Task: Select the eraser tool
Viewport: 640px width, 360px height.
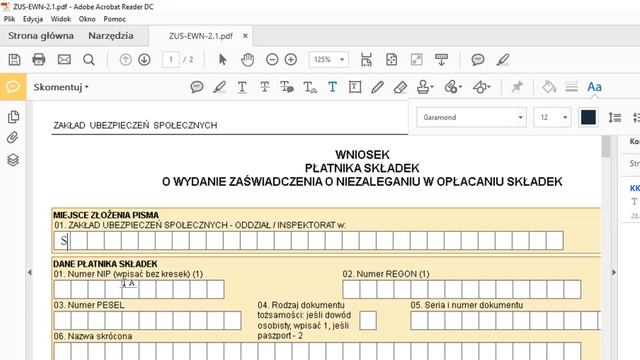Action: click(x=400, y=87)
